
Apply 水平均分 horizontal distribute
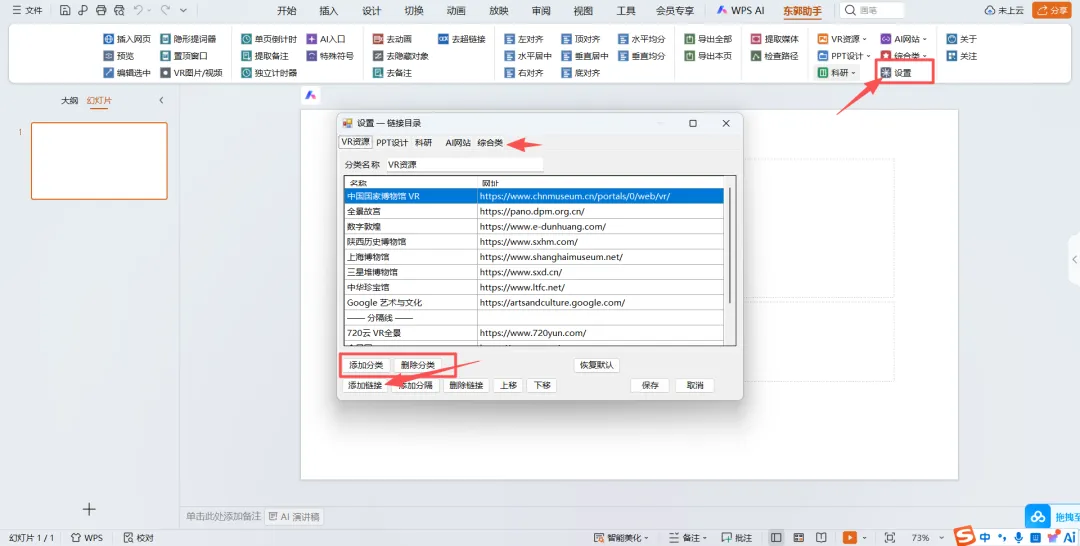point(642,39)
